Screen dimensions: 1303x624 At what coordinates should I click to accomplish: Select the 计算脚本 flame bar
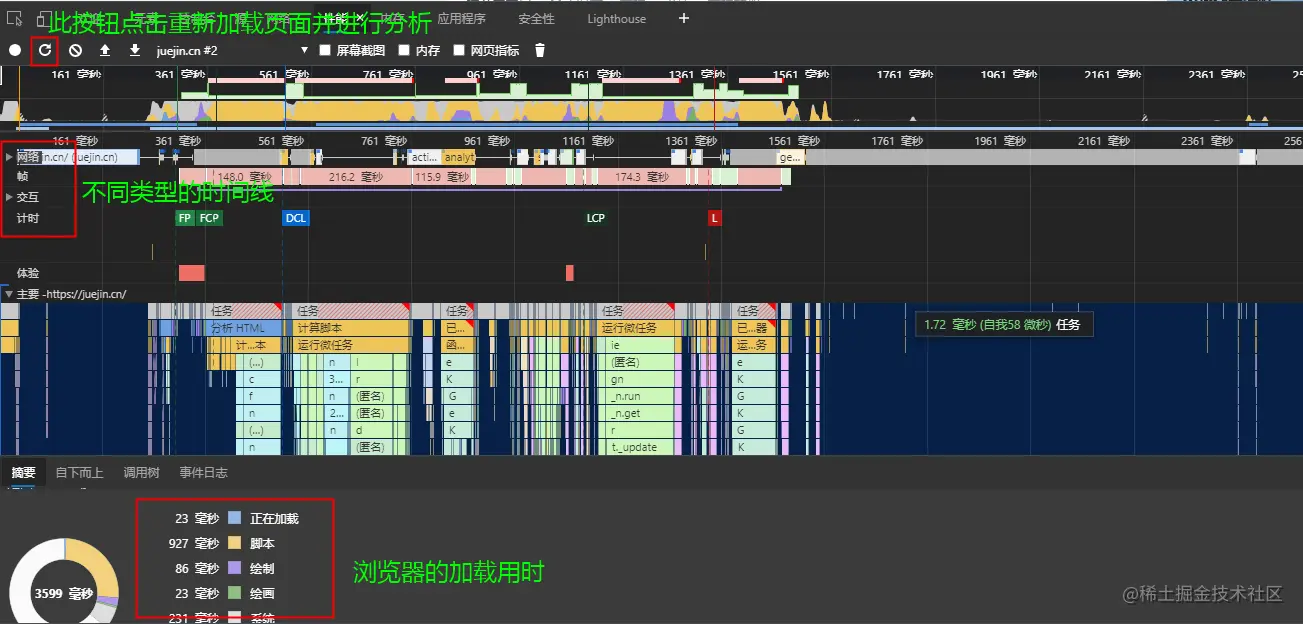click(x=352, y=328)
